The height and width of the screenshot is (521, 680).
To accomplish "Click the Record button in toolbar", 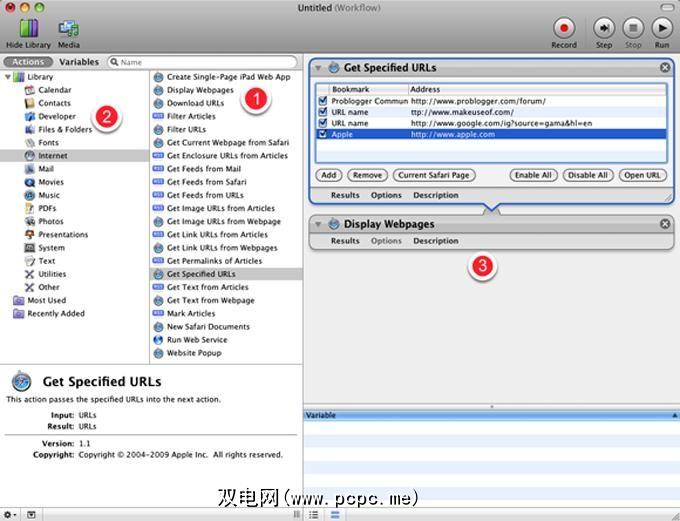I will (x=563, y=28).
